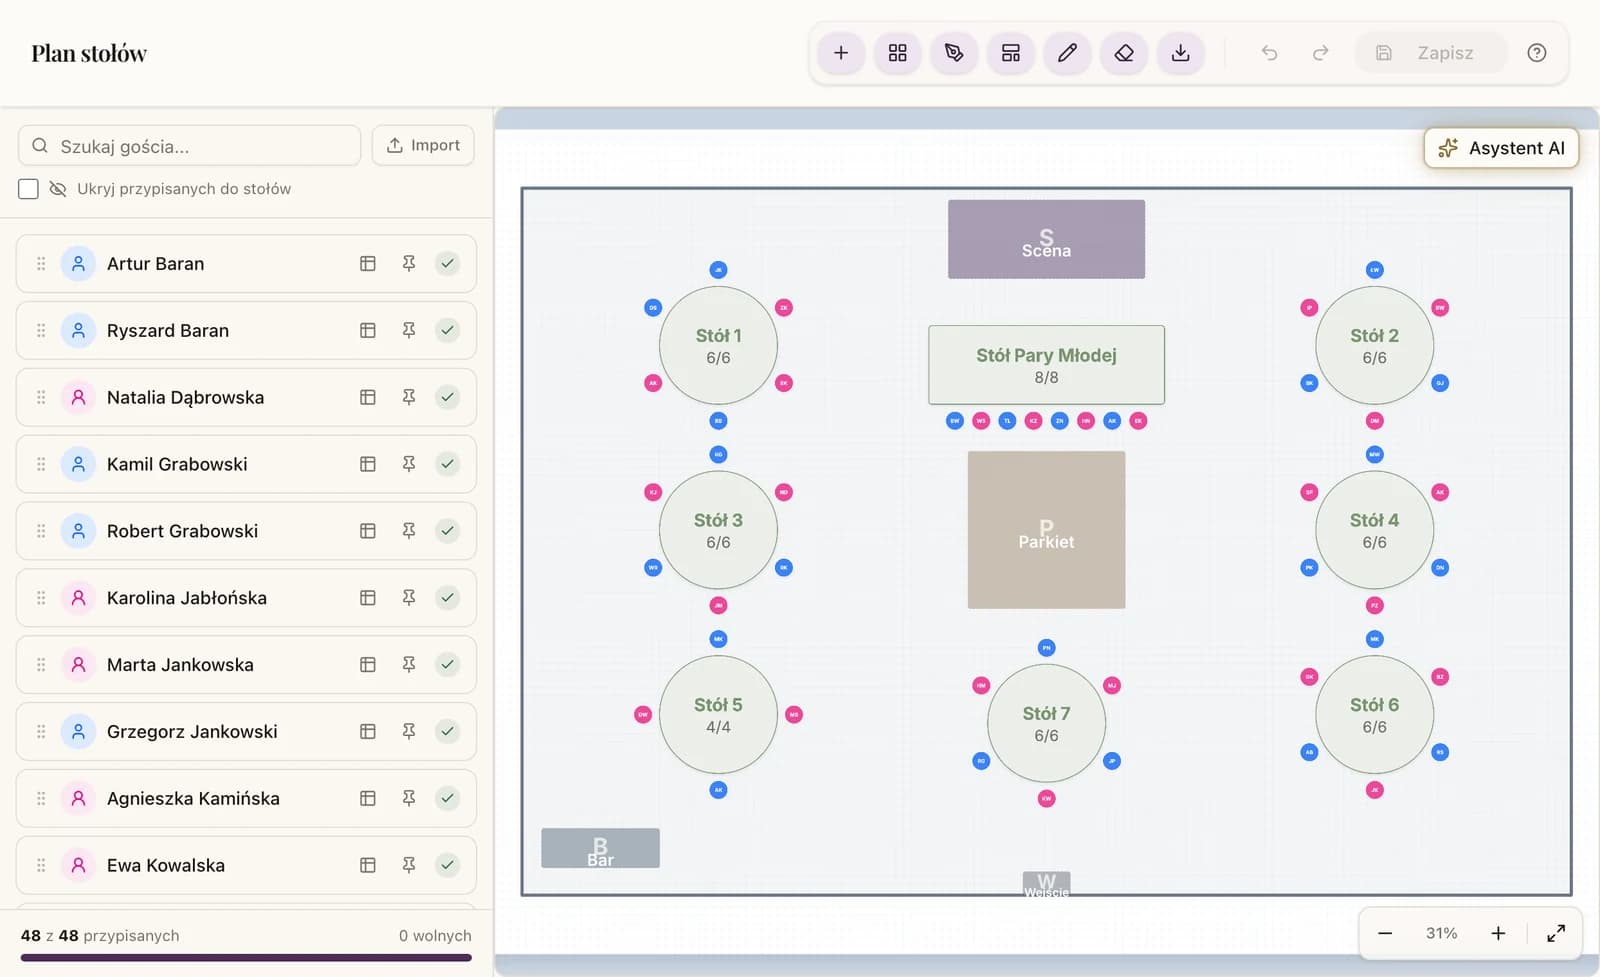Click the layout template toolbar icon
1600x977 pixels.
click(x=1011, y=53)
